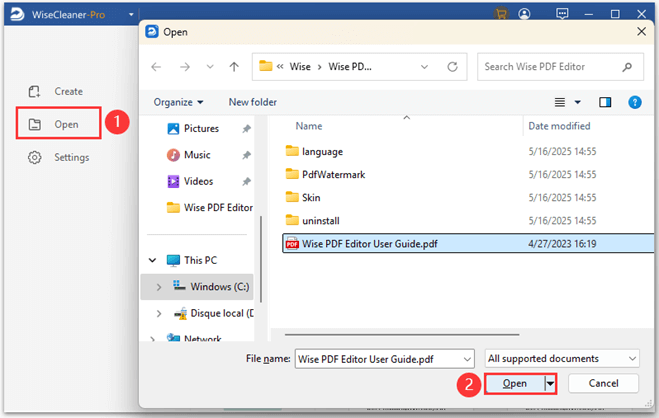Go forward in the Open dialog
Screen dimensions: 659x418
[x=185, y=67]
